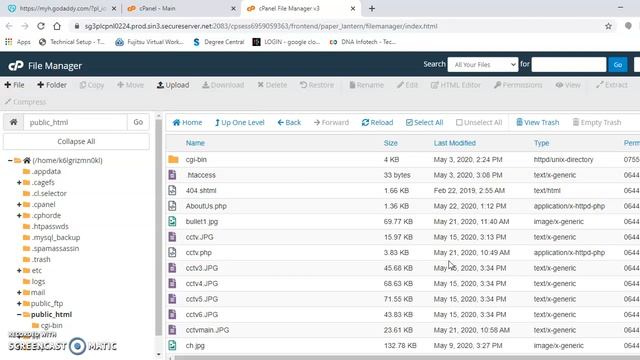Click Go next to the path field
Screen dimensions: 640x360
[x=138, y=122]
